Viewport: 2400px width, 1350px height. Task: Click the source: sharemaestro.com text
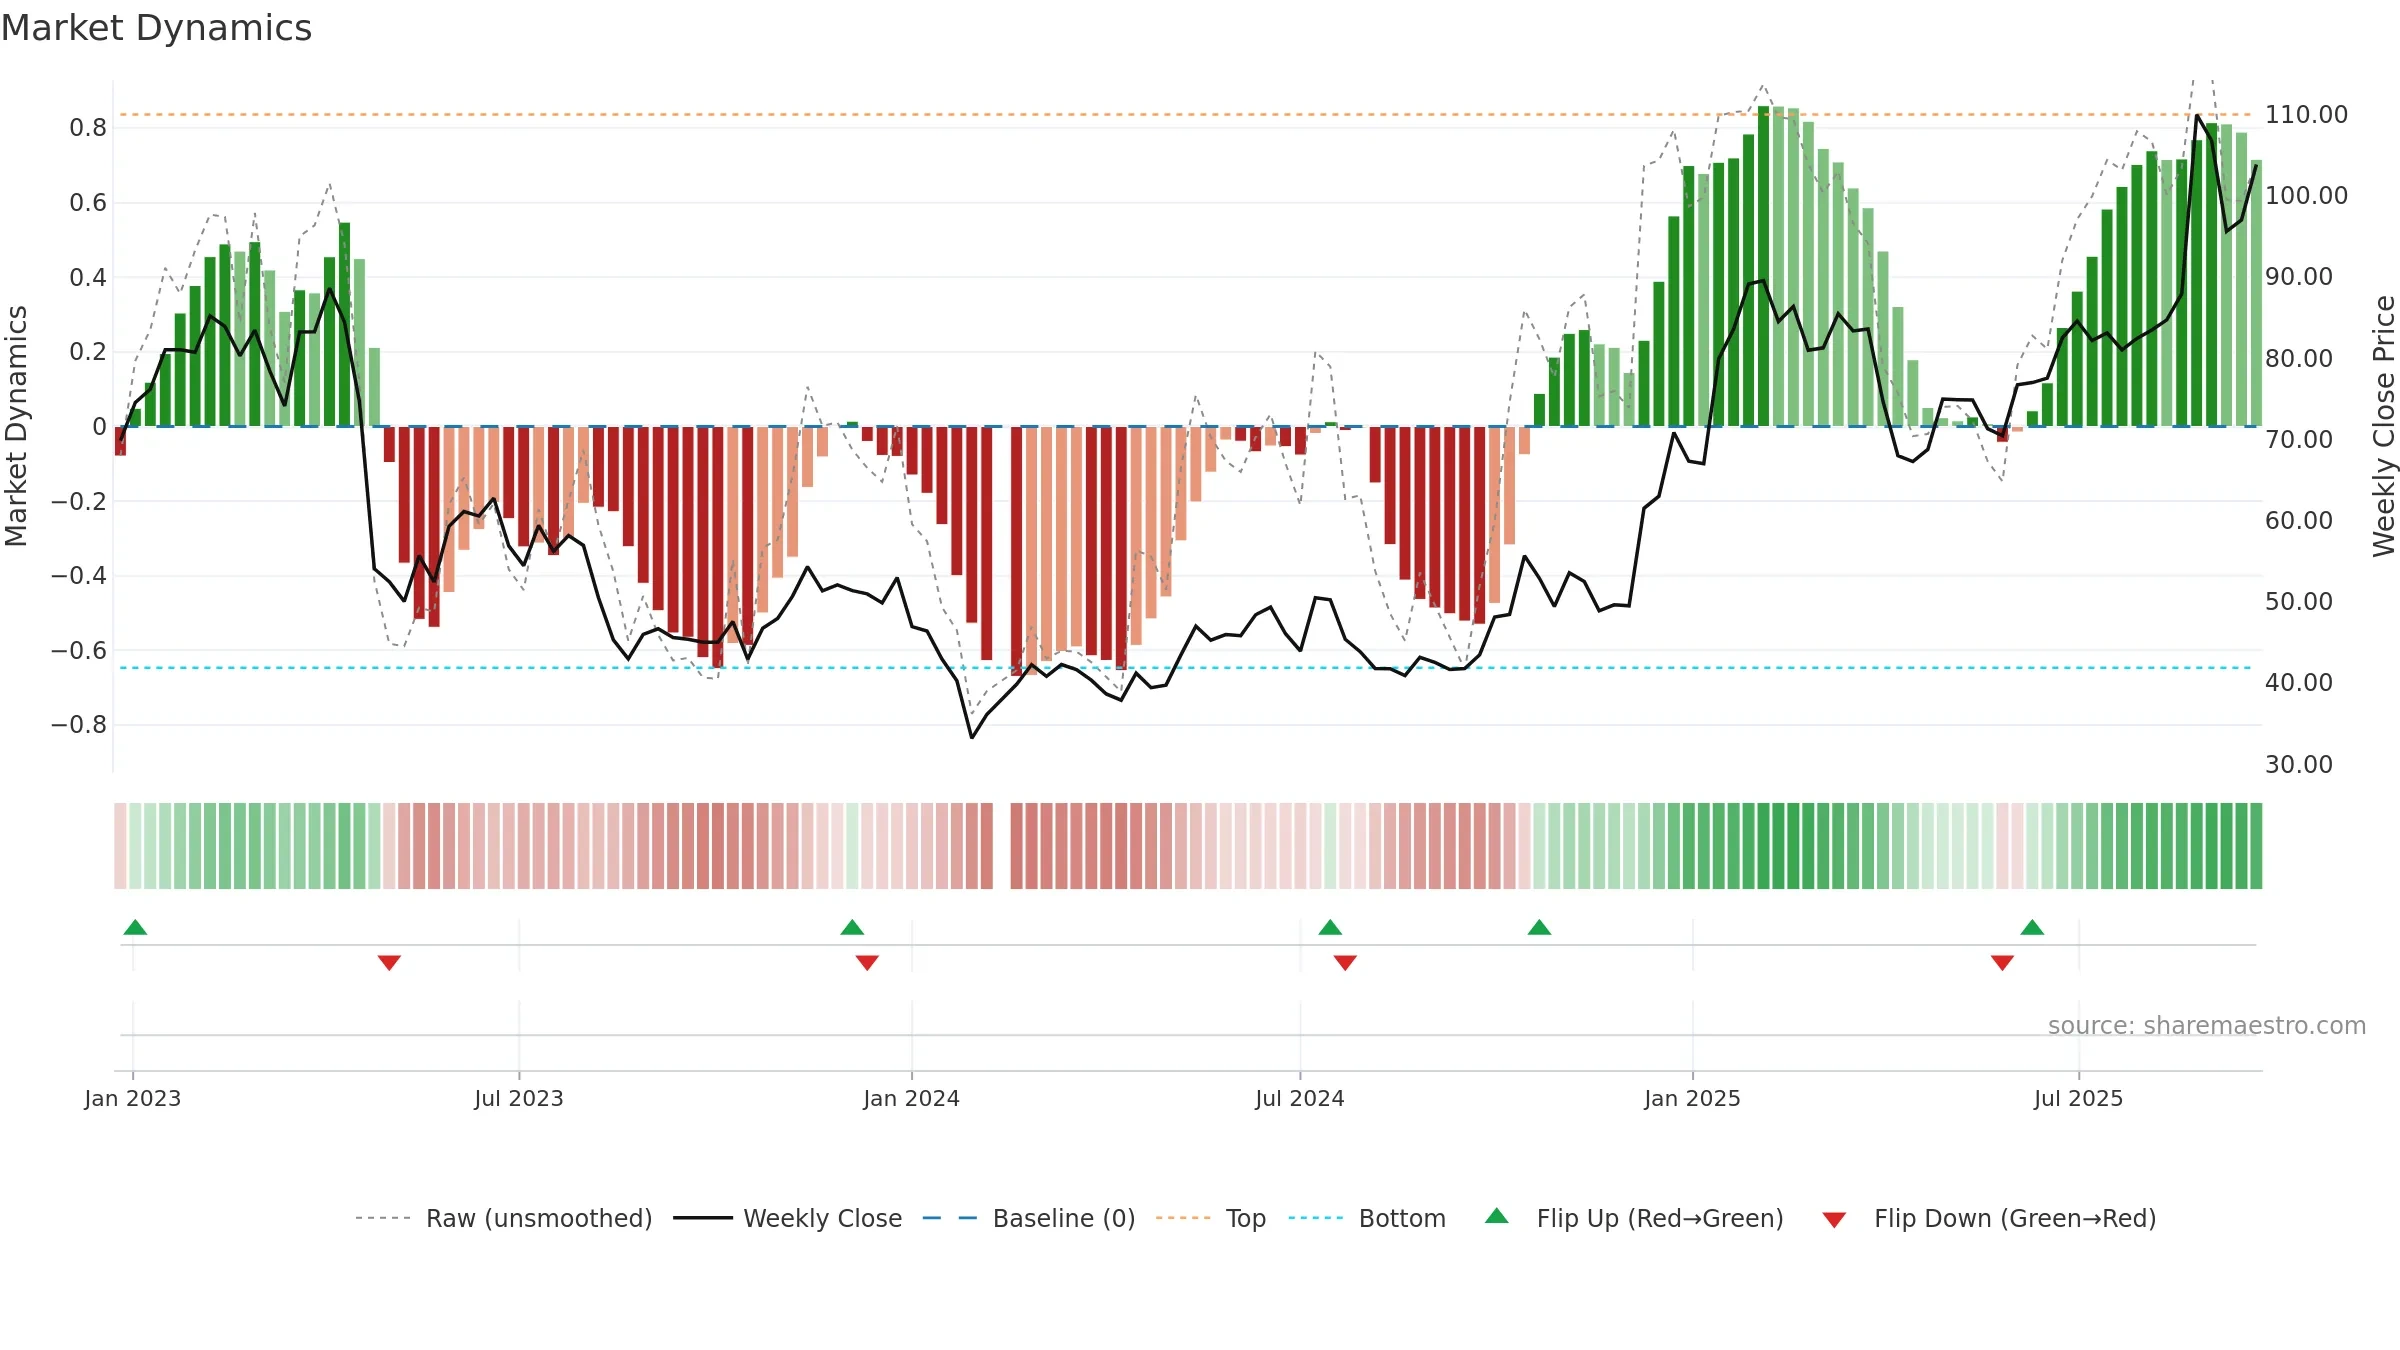tap(2207, 1025)
